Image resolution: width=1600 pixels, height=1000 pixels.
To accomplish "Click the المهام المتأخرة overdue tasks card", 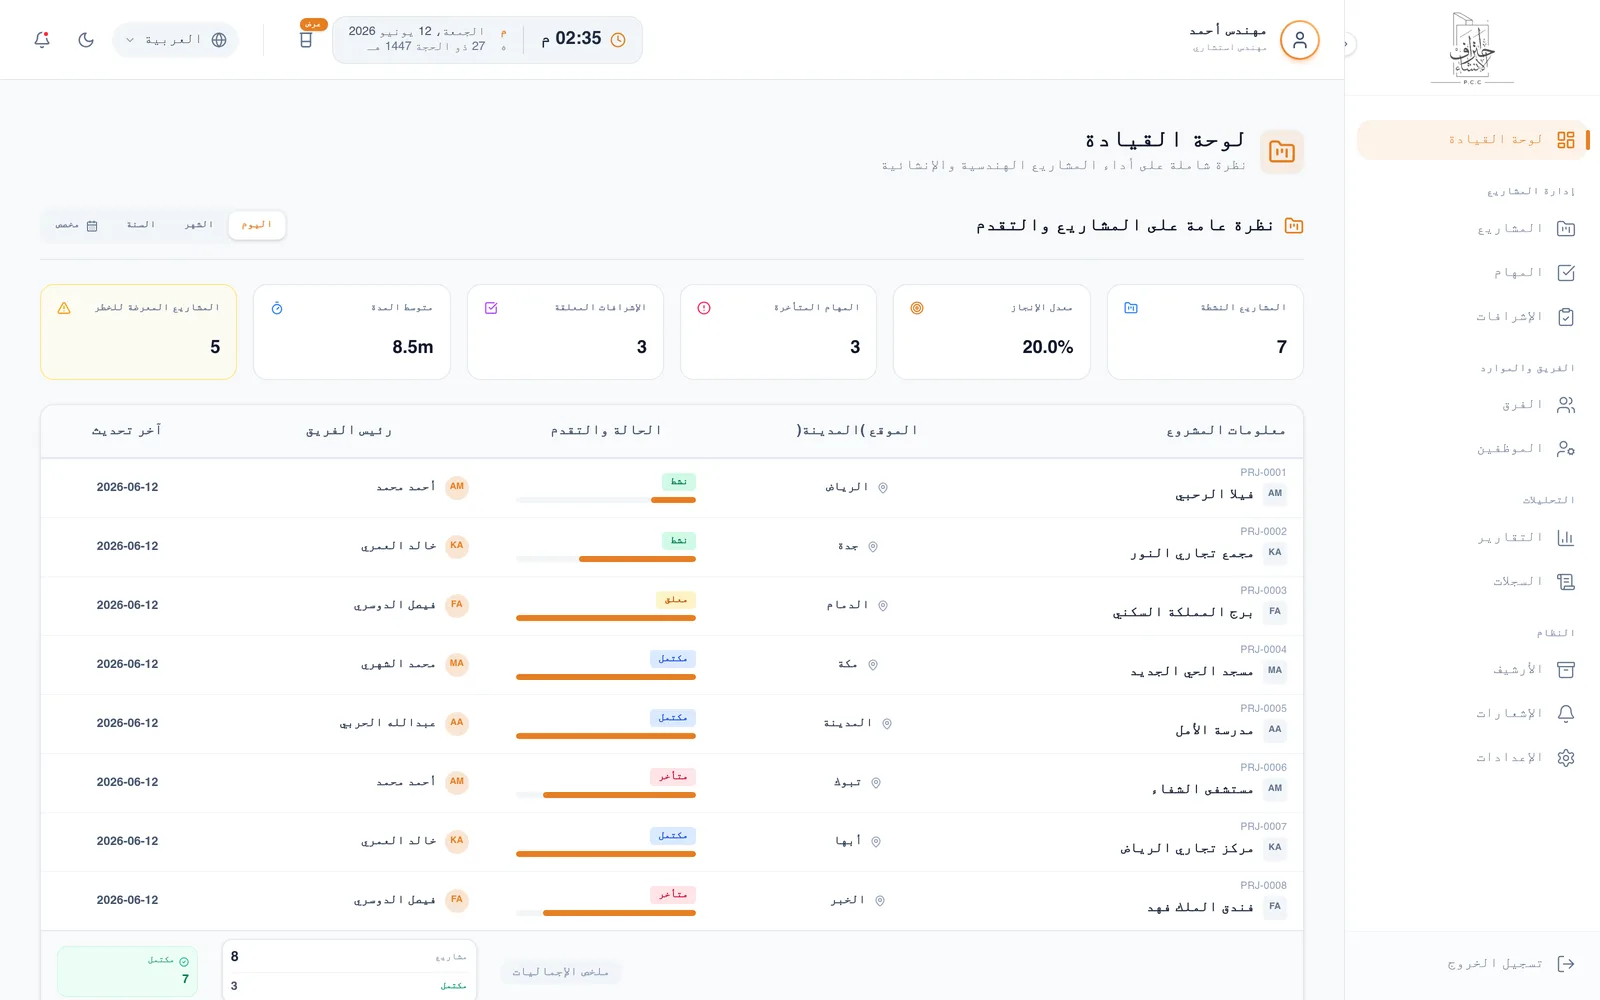I will tap(778, 332).
